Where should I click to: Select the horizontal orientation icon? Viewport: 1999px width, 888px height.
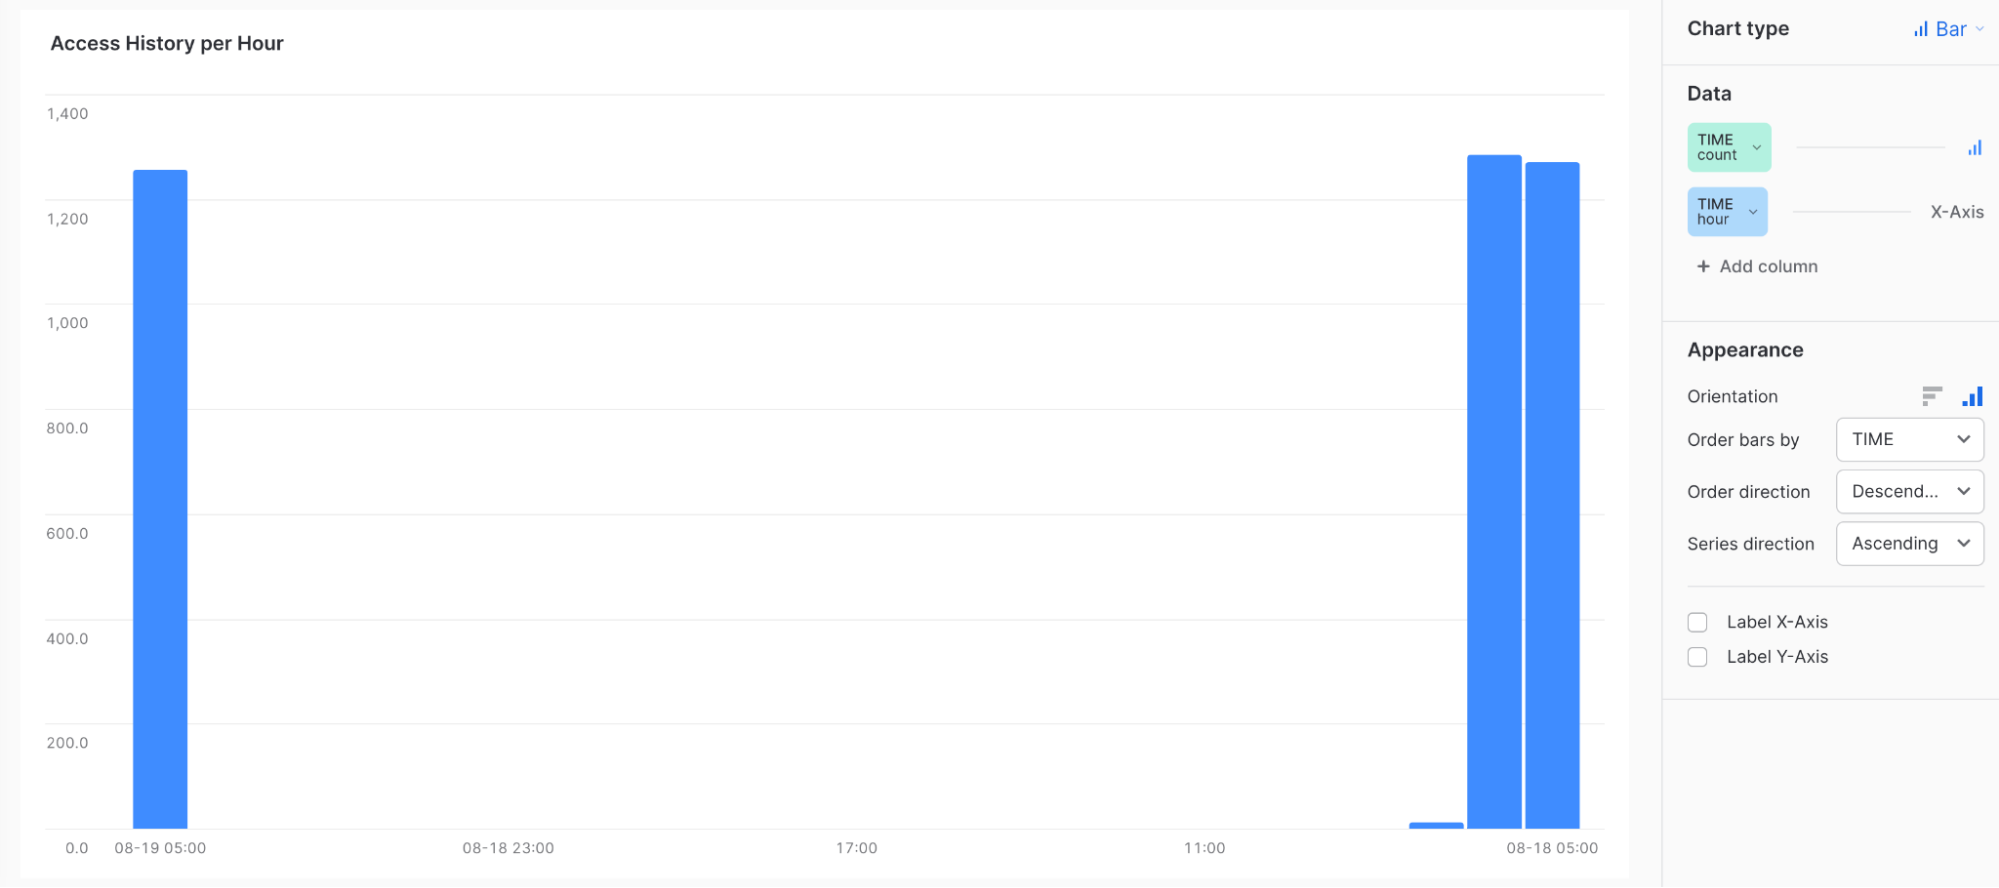1932,396
